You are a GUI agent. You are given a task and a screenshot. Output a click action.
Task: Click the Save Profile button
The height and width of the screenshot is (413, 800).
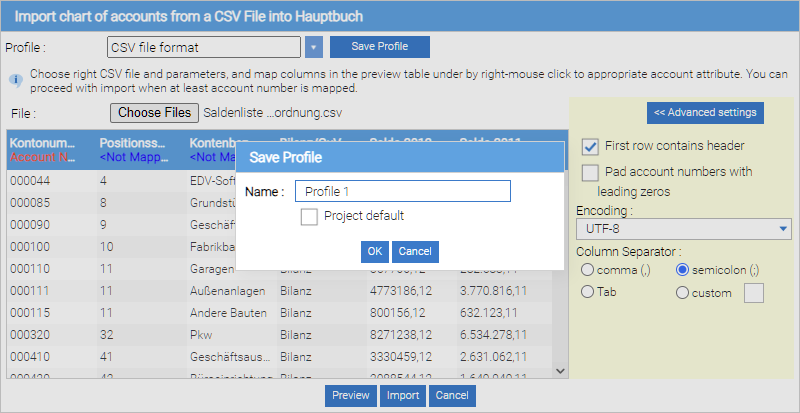coord(379,47)
